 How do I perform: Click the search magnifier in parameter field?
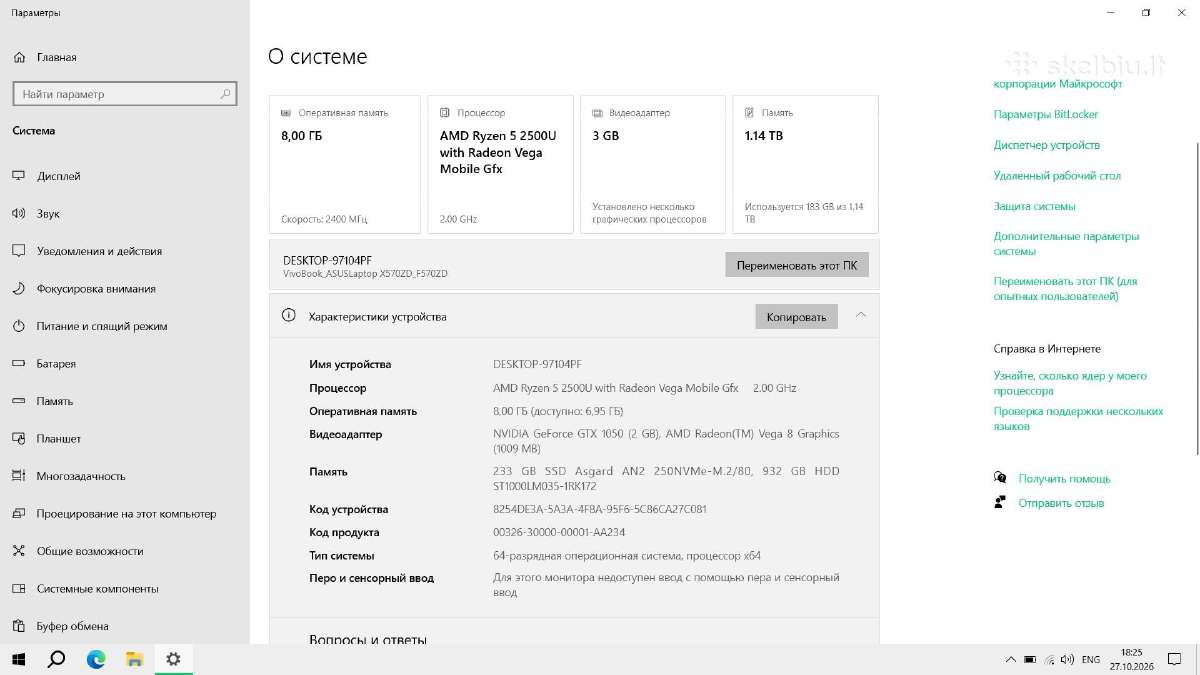point(226,94)
